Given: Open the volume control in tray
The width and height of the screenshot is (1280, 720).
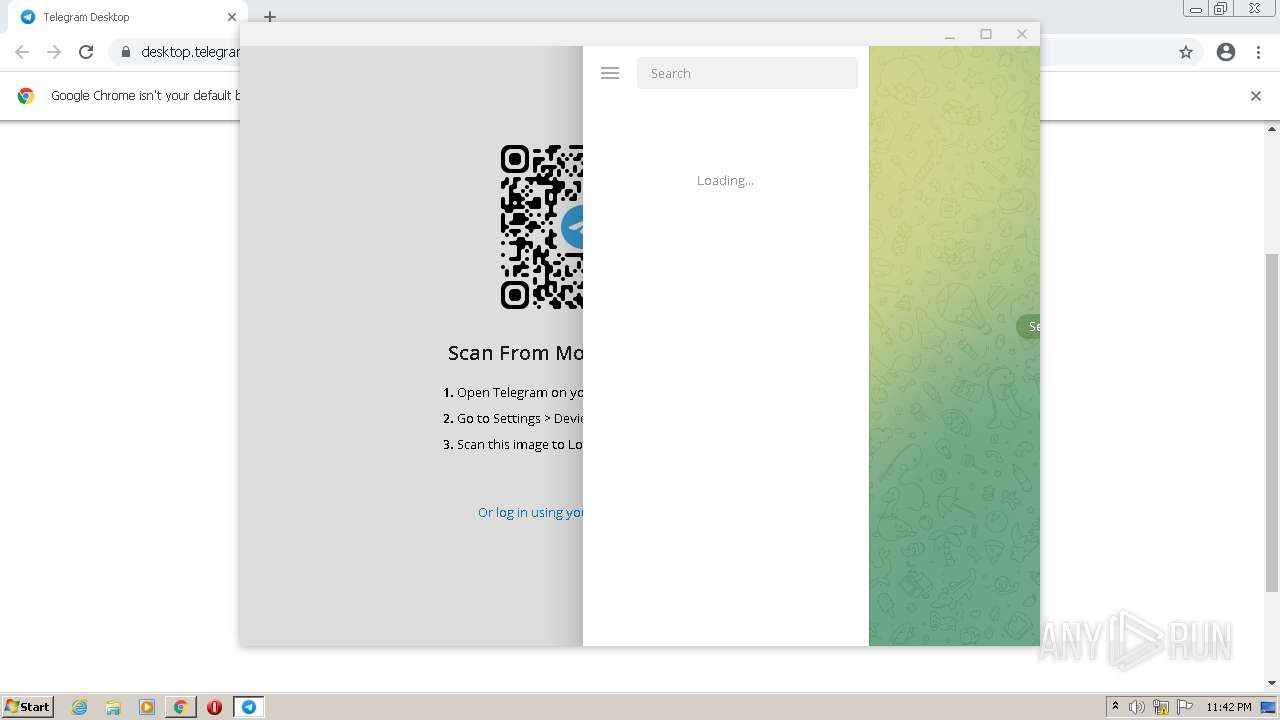Looking at the screenshot, I should click(1137, 707).
